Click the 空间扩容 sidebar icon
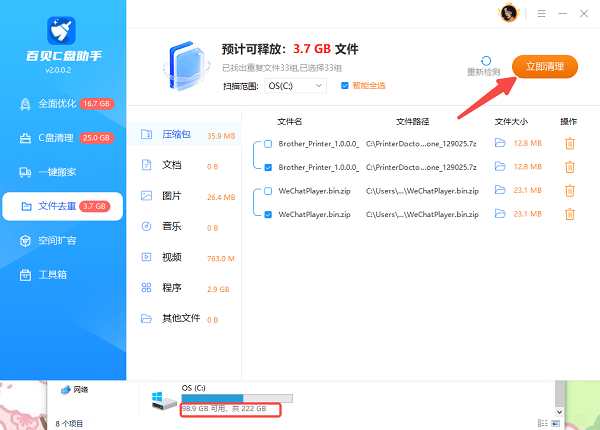600x430 pixels. [x=25, y=241]
